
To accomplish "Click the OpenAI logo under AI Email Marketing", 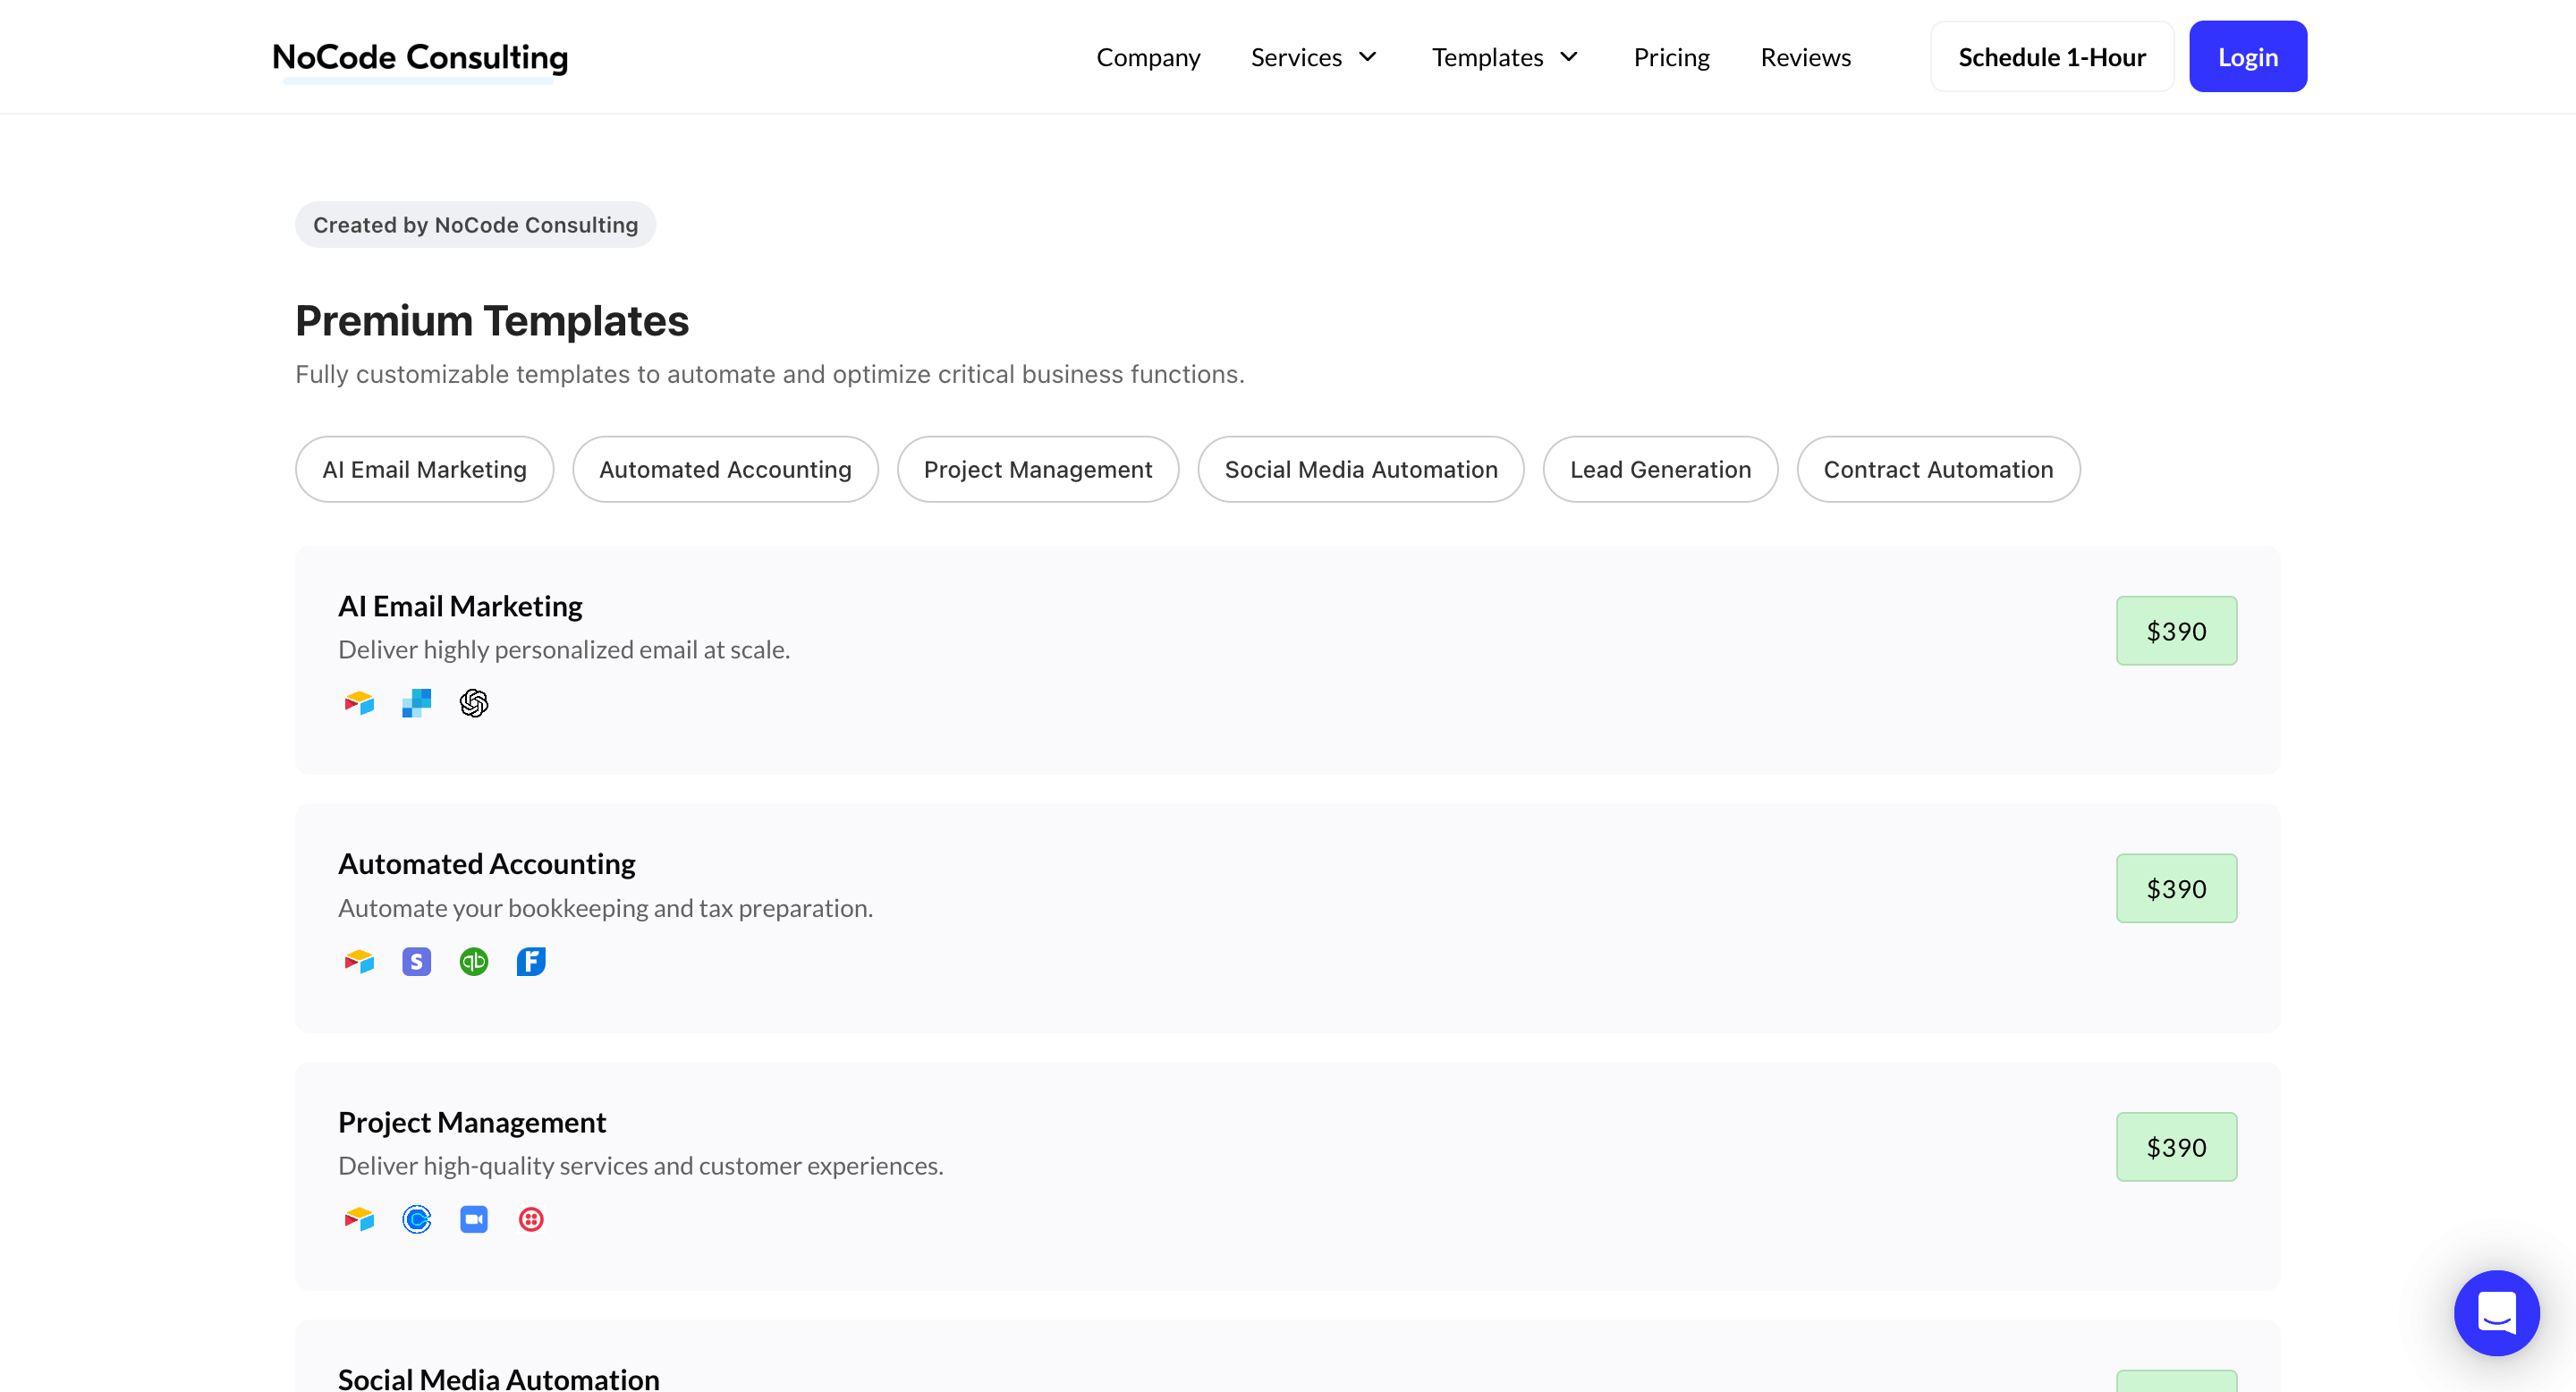I will click(x=473, y=703).
